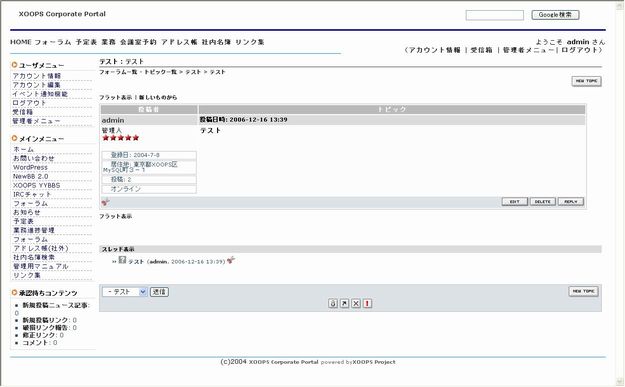Viewport: 625px width, 387px height.
Task: Click 新しいものから sort link
Action: 158,97
